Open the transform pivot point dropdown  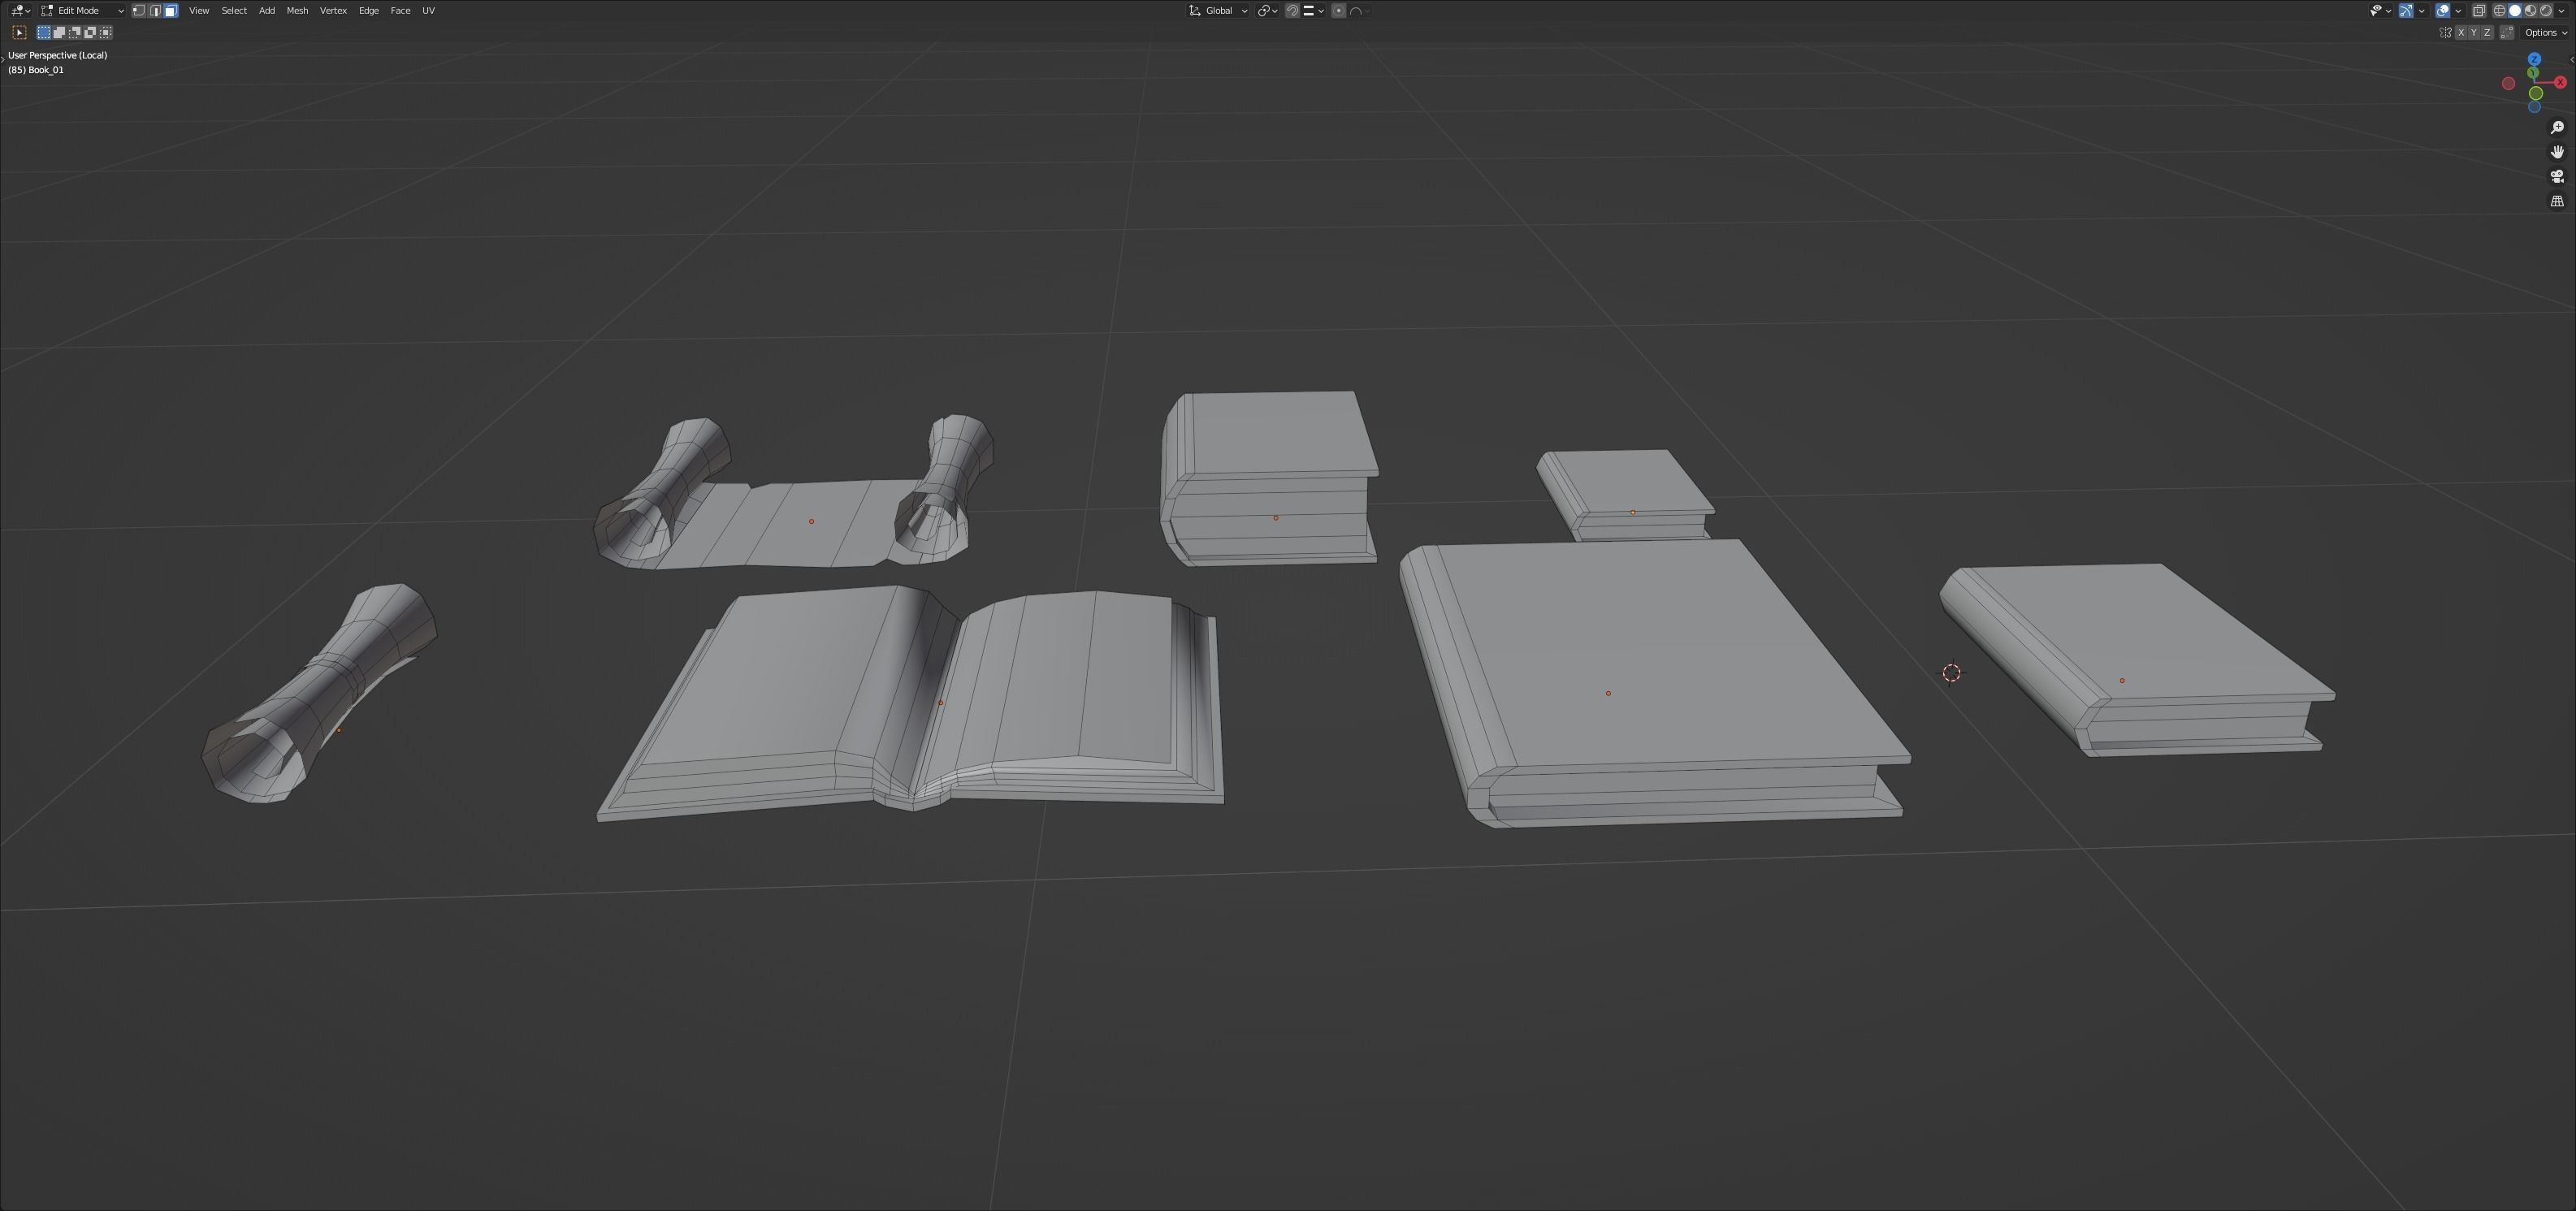pyautogui.click(x=1267, y=10)
